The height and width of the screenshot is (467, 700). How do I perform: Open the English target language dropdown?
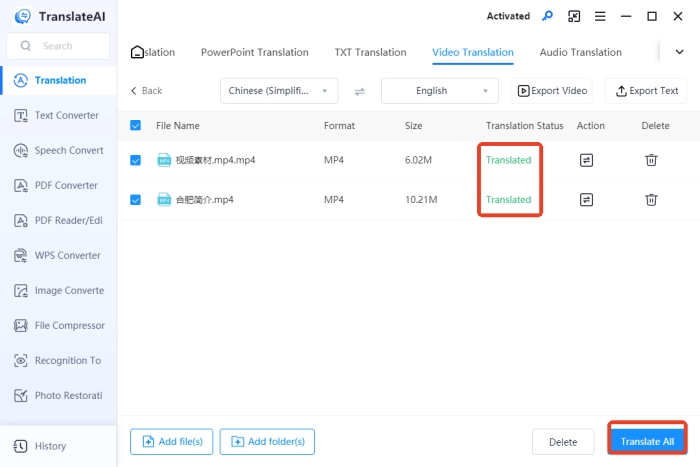(x=440, y=91)
